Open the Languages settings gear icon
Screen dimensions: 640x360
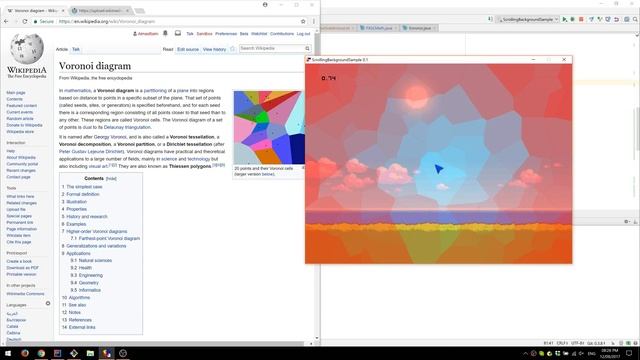48,303
